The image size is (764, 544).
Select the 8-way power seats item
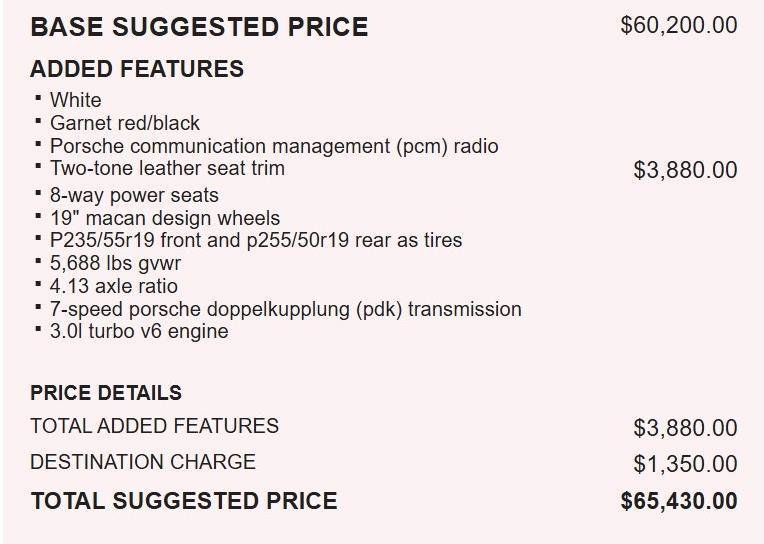tap(134, 195)
